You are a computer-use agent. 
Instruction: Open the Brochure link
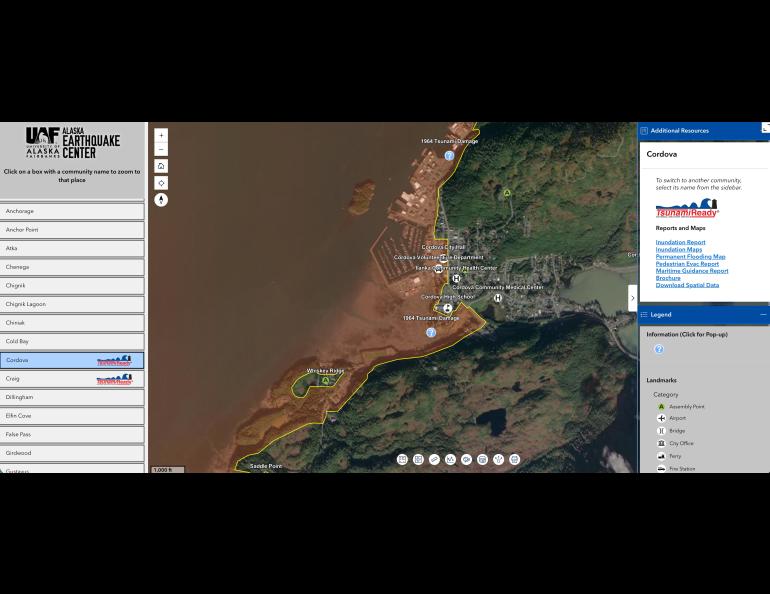668,278
